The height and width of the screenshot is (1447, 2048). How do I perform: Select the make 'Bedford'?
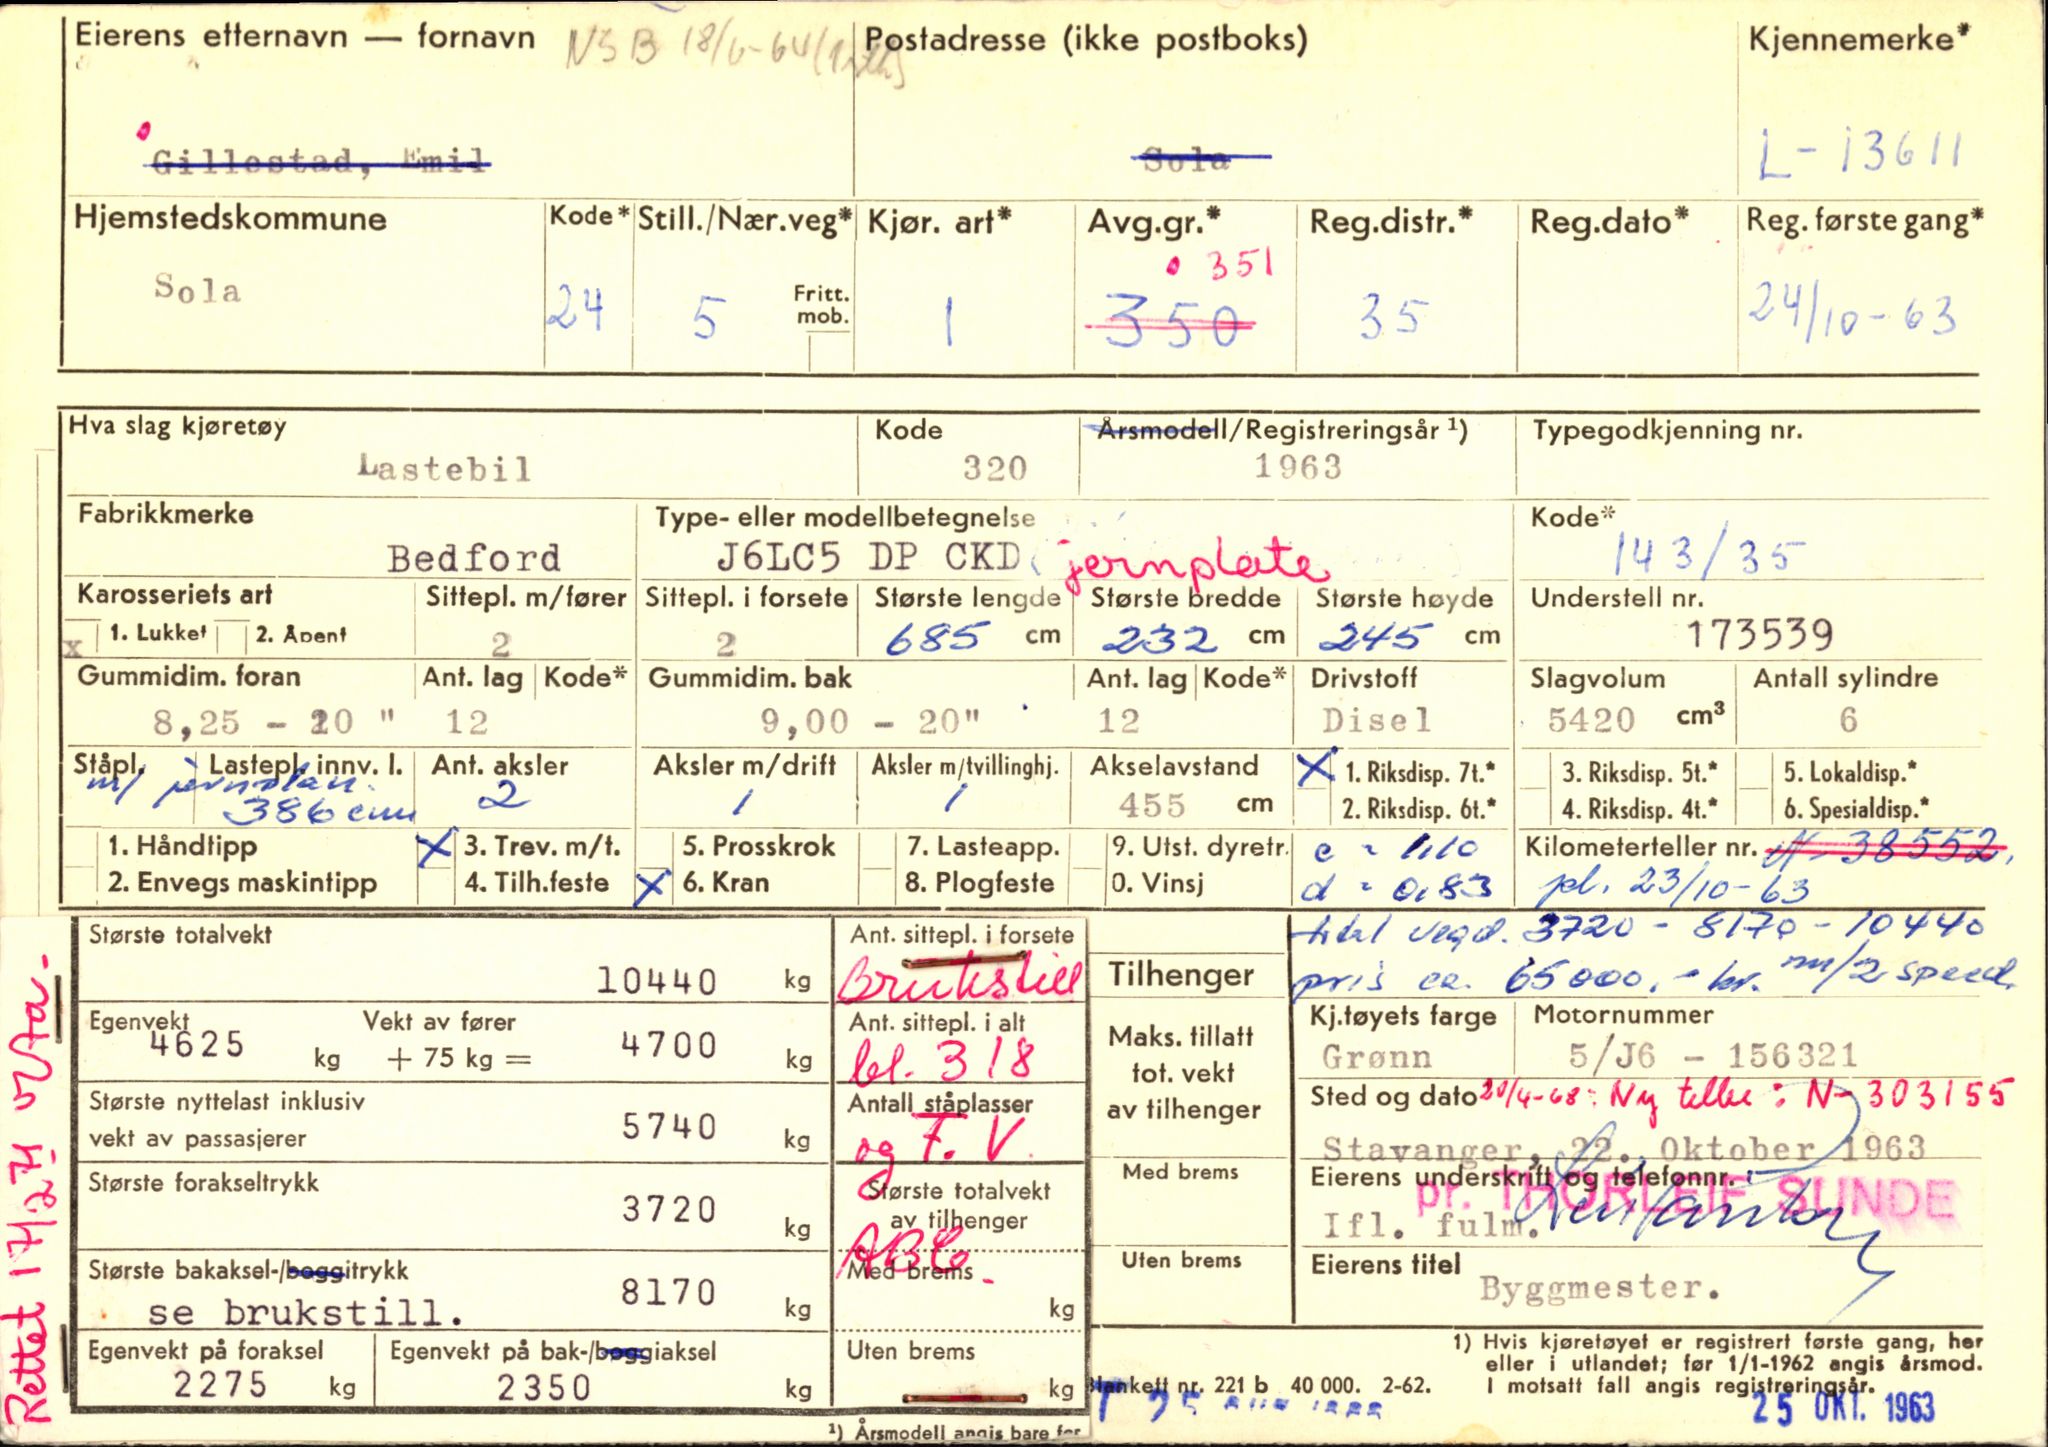(x=474, y=557)
